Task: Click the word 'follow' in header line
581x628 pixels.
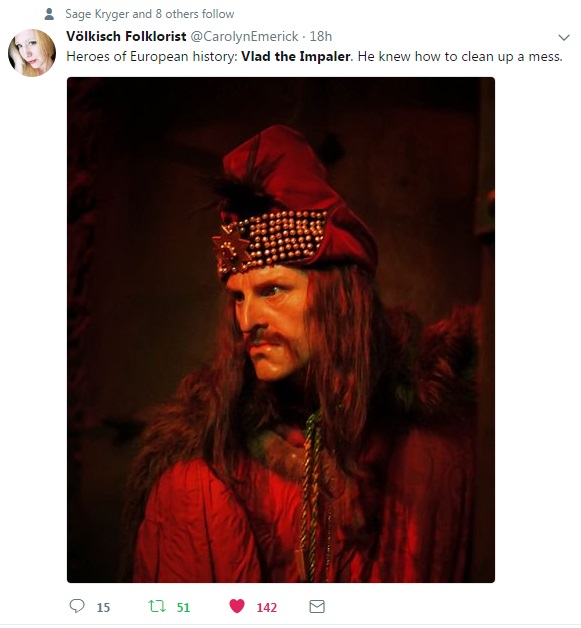Action: (218, 14)
